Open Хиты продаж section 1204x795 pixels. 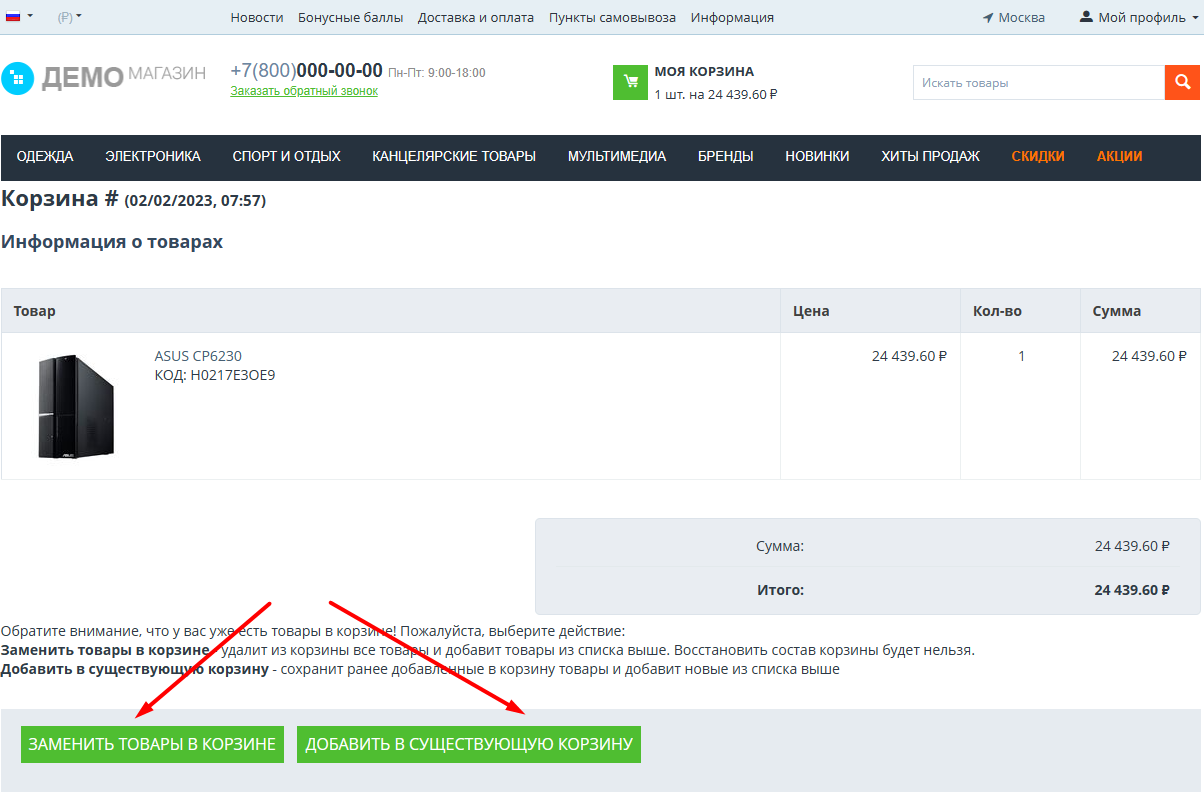click(x=930, y=156)
